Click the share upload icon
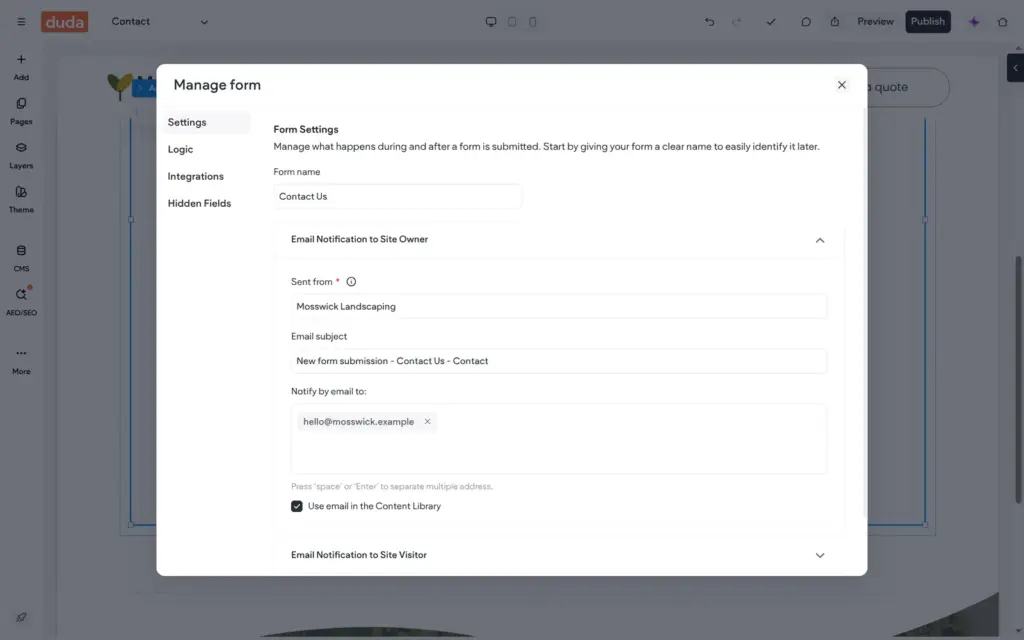The height and width of the screenshot is (640, 1024). click(x=835, y=22)
